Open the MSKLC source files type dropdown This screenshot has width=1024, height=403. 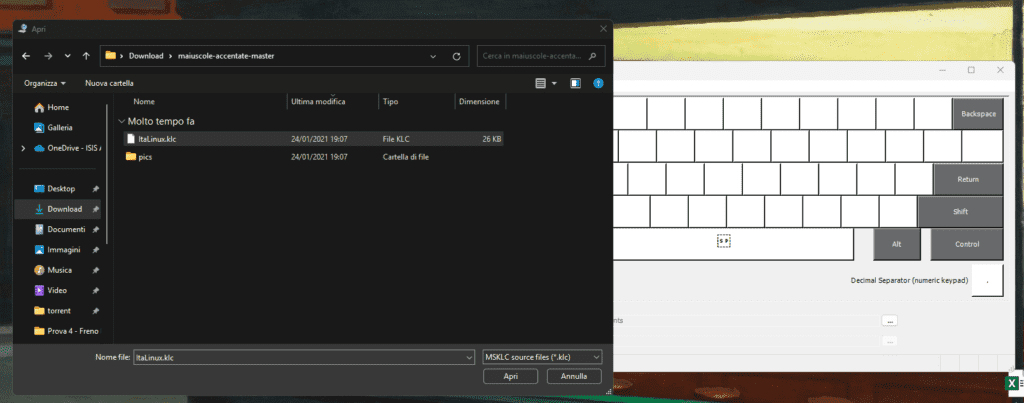coord(541,357)
